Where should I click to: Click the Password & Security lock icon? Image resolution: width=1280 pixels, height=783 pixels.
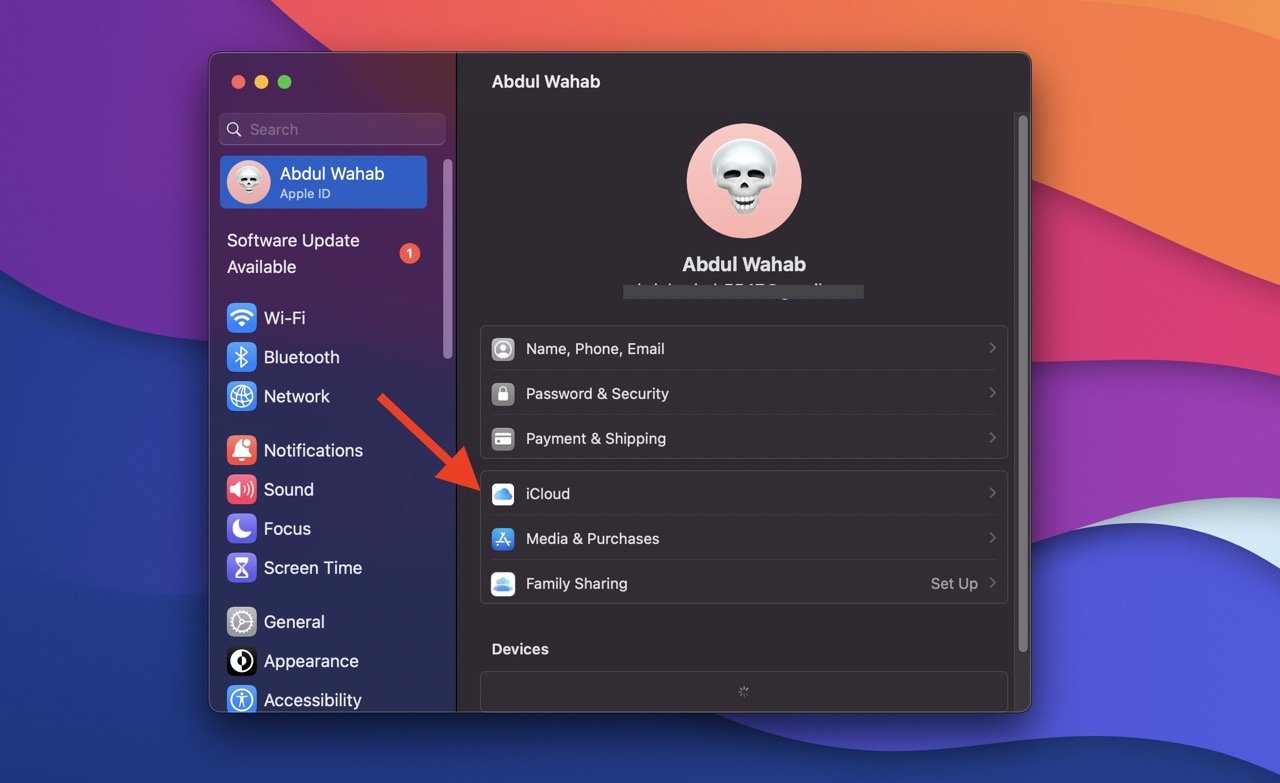coord(503,394)
